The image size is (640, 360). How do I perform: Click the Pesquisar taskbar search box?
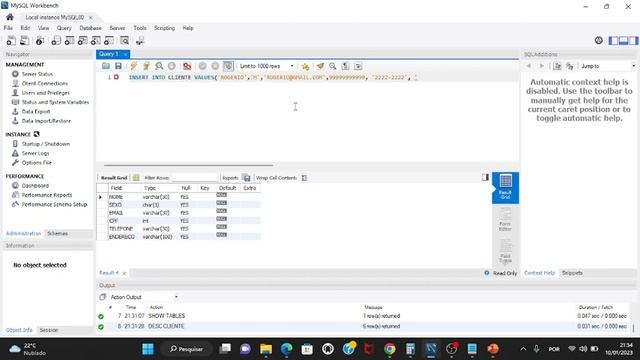tap(187, 349)
